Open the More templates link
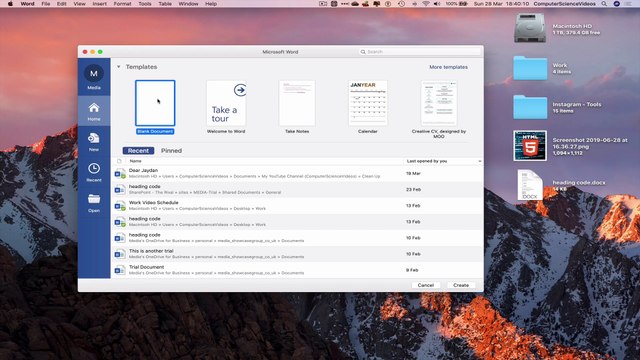This screenshot has height=360, width=640. 448,67
